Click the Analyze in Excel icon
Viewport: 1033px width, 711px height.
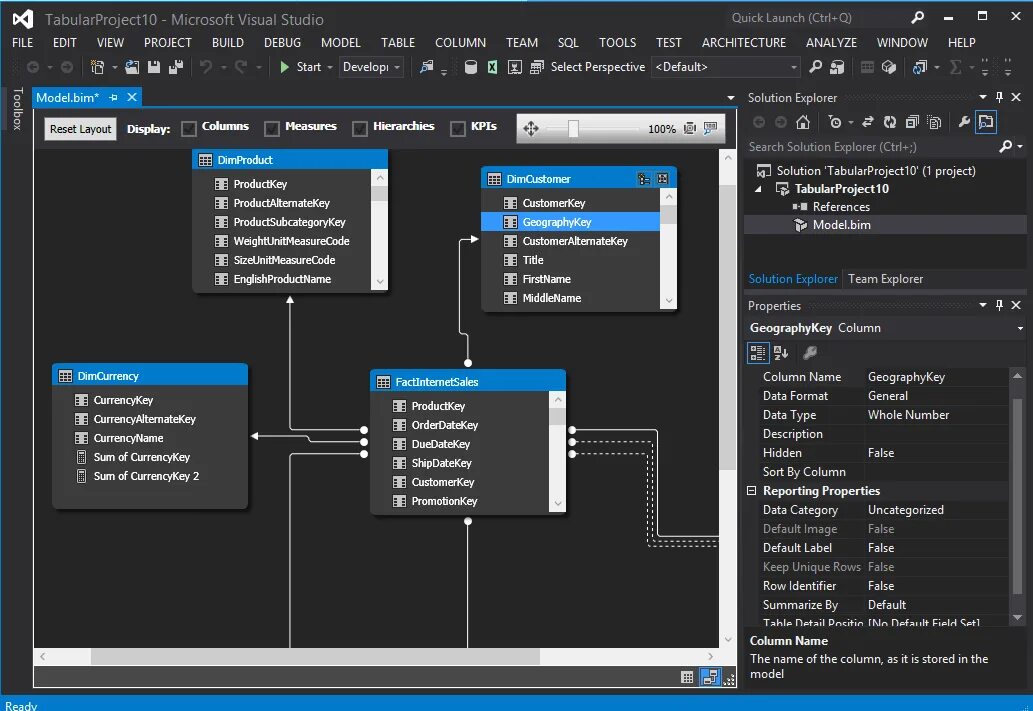(x=492, y=67)
